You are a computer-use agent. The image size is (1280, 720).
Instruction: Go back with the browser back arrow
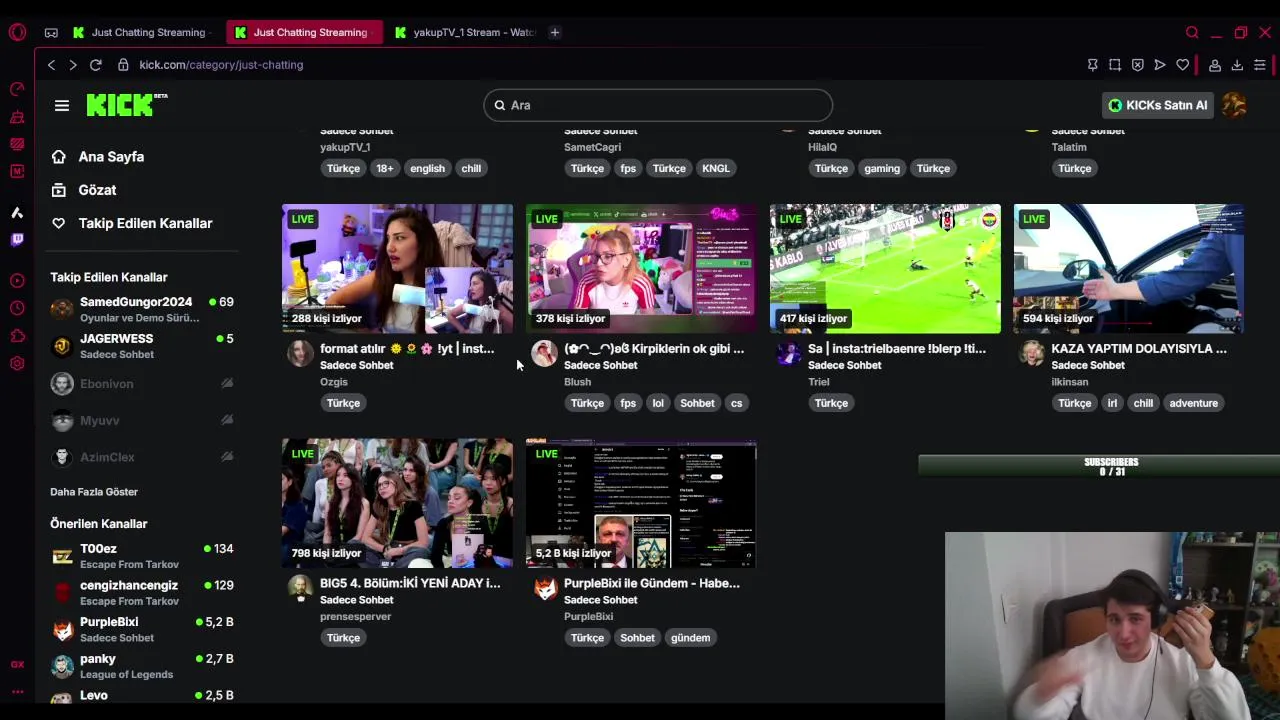click(51, 65)
